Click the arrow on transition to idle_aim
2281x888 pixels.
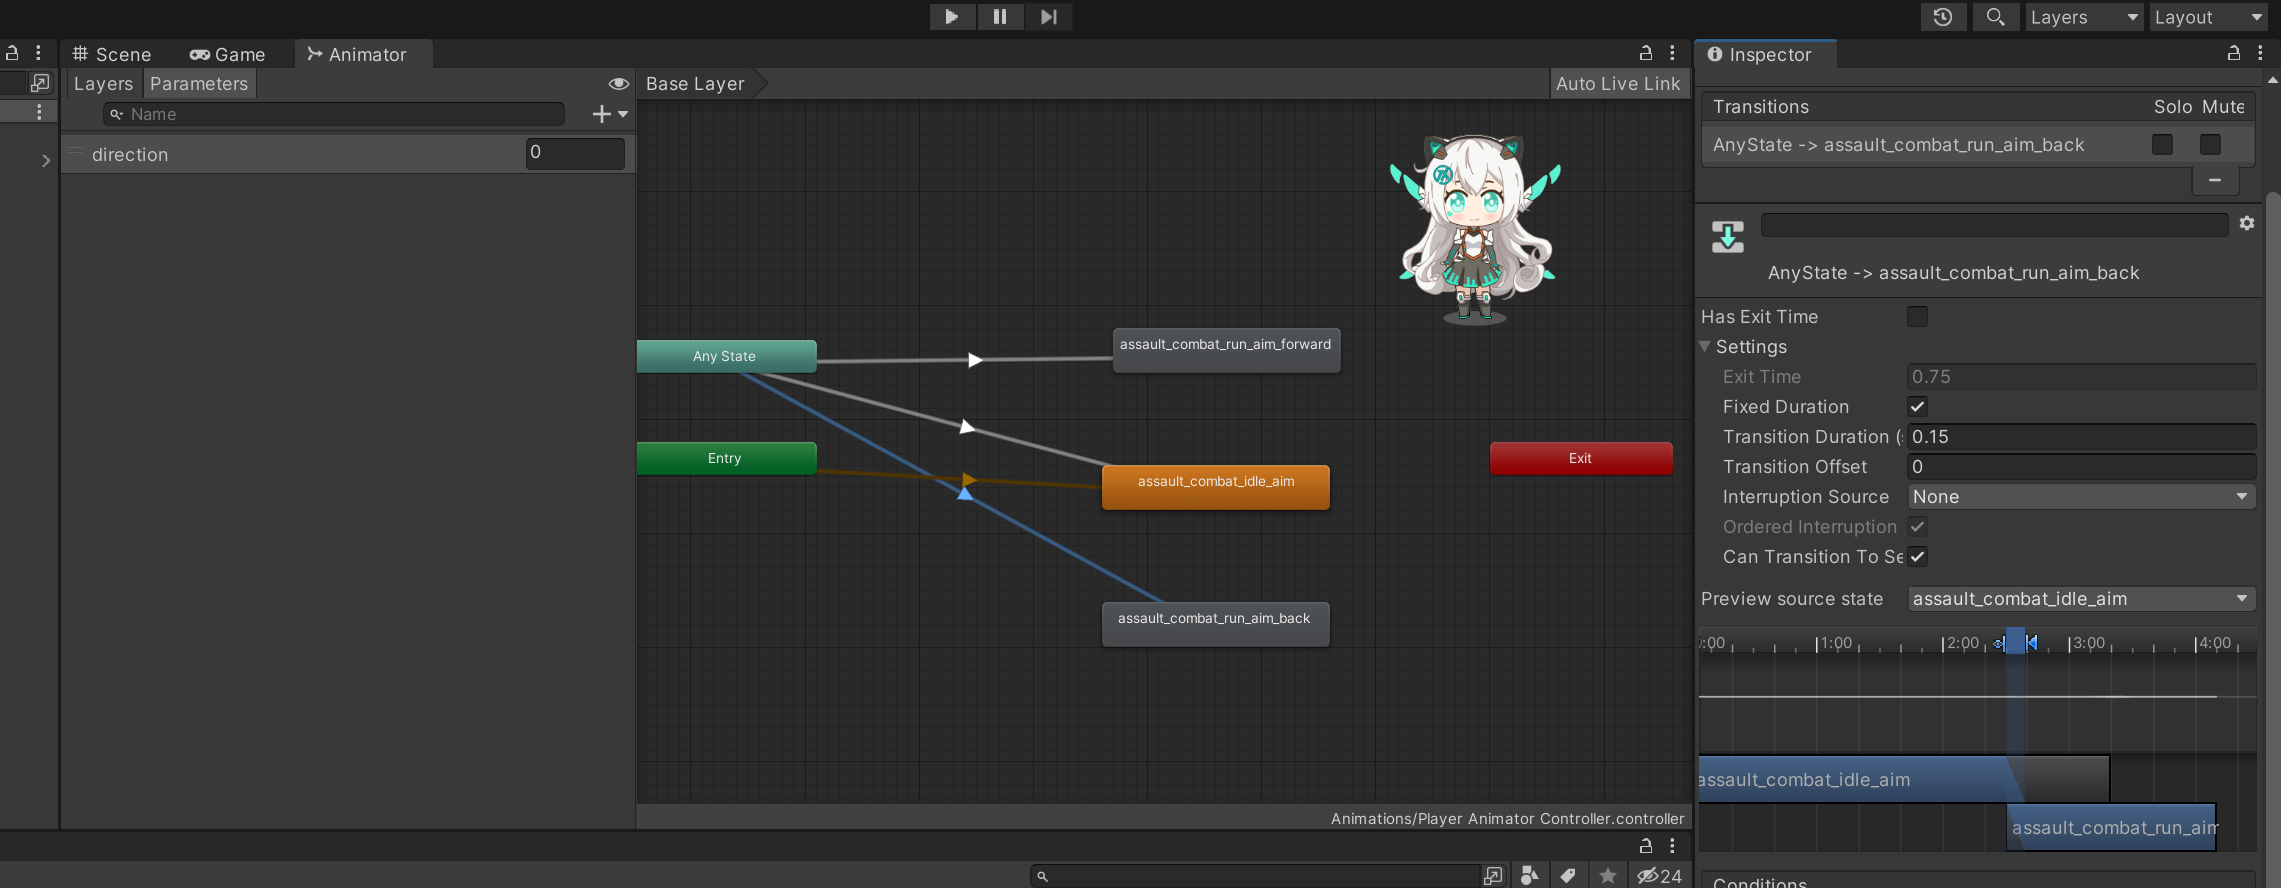pyautogui.click(x=967, y=427)
